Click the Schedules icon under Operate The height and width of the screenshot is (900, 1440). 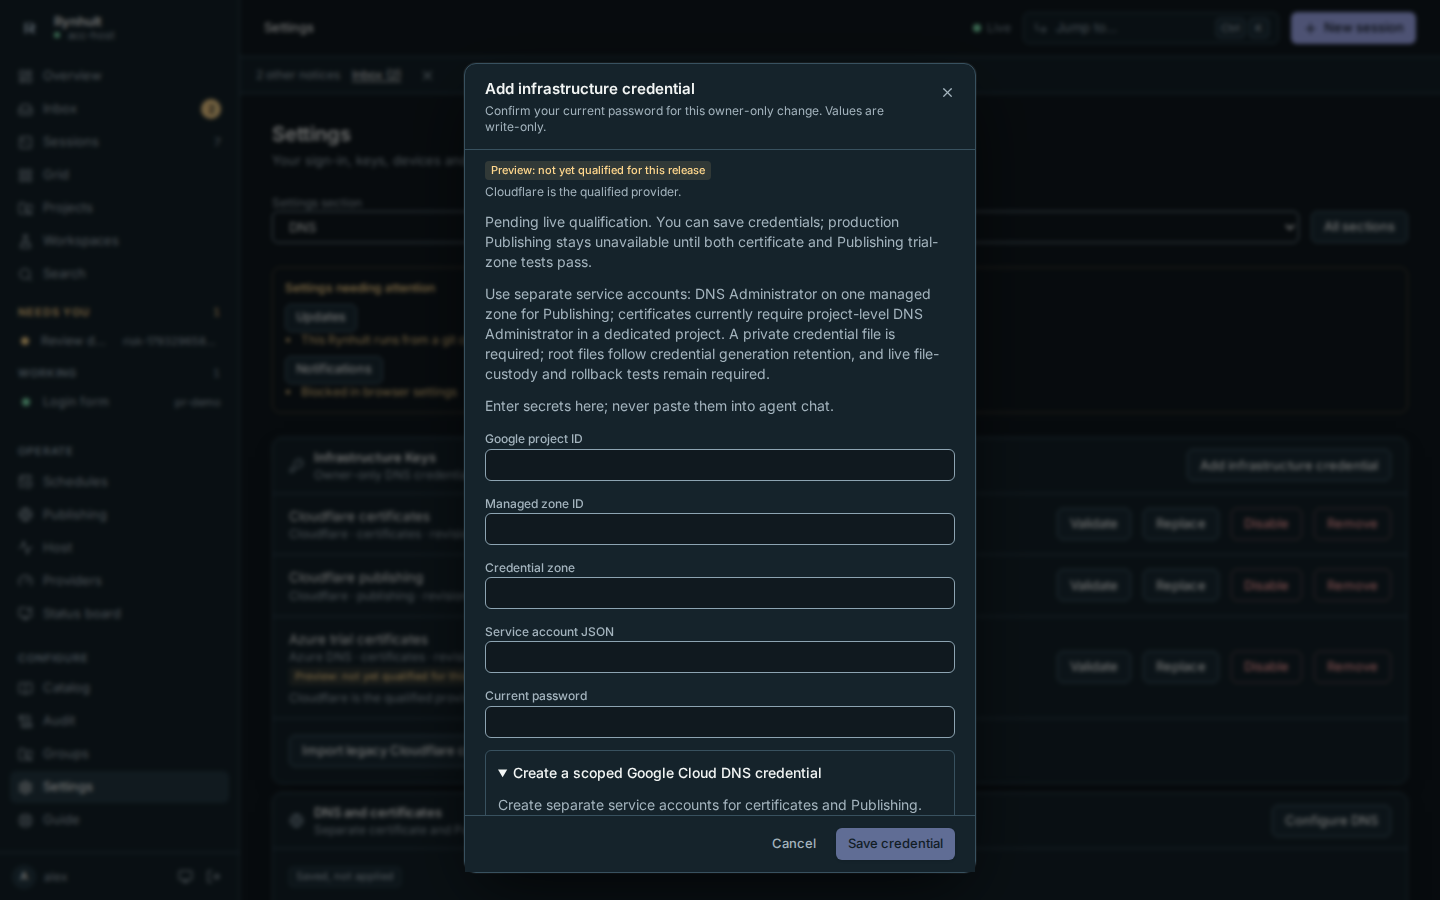[x=26, y=482]
